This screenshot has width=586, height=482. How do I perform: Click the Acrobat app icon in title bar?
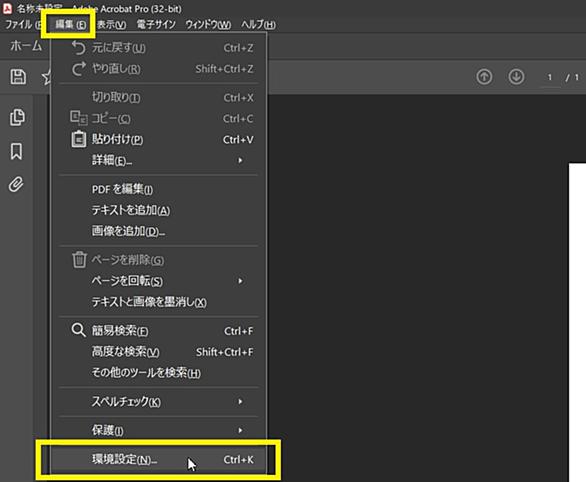coord(7,8)
